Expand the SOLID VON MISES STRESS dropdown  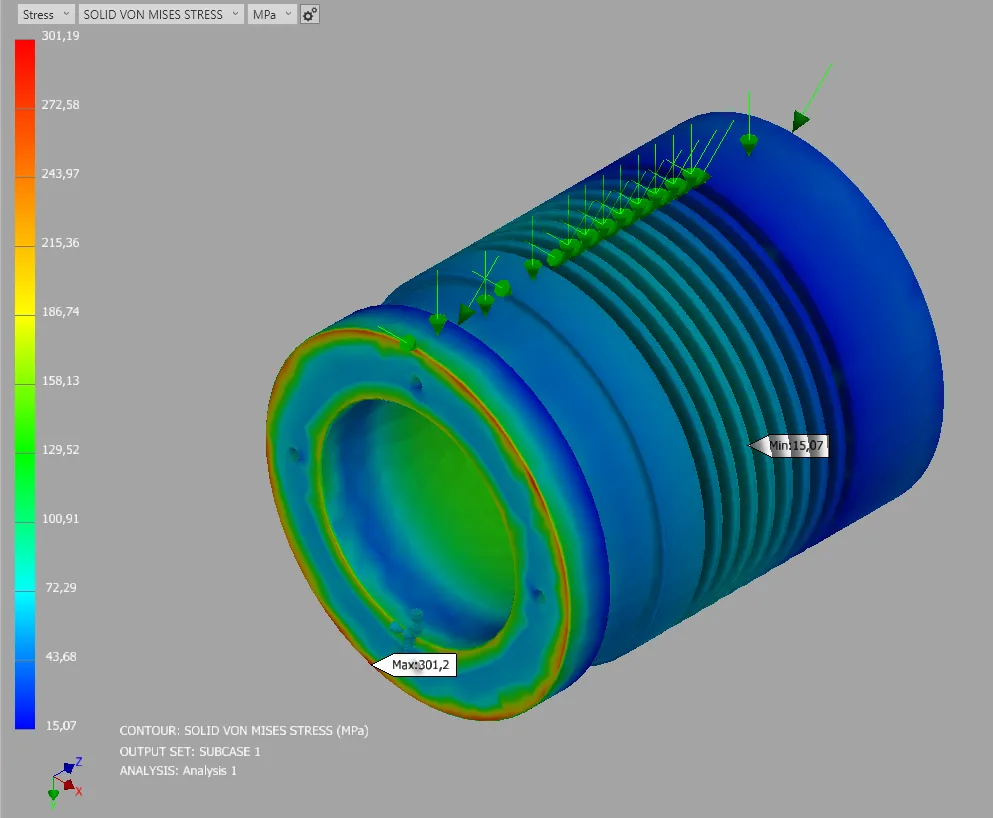161,14
